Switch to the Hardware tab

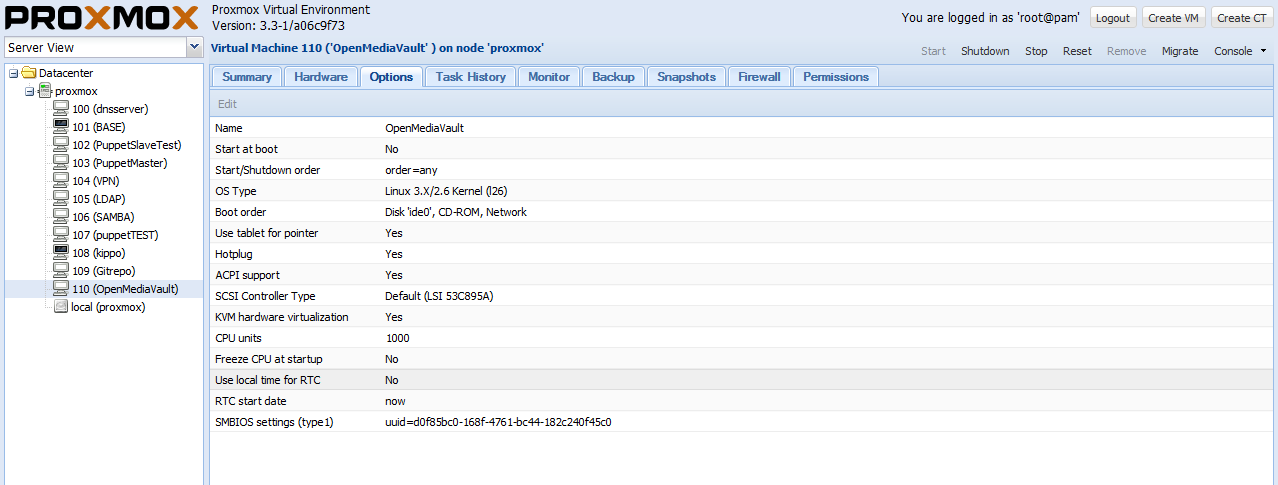(321, 77)
